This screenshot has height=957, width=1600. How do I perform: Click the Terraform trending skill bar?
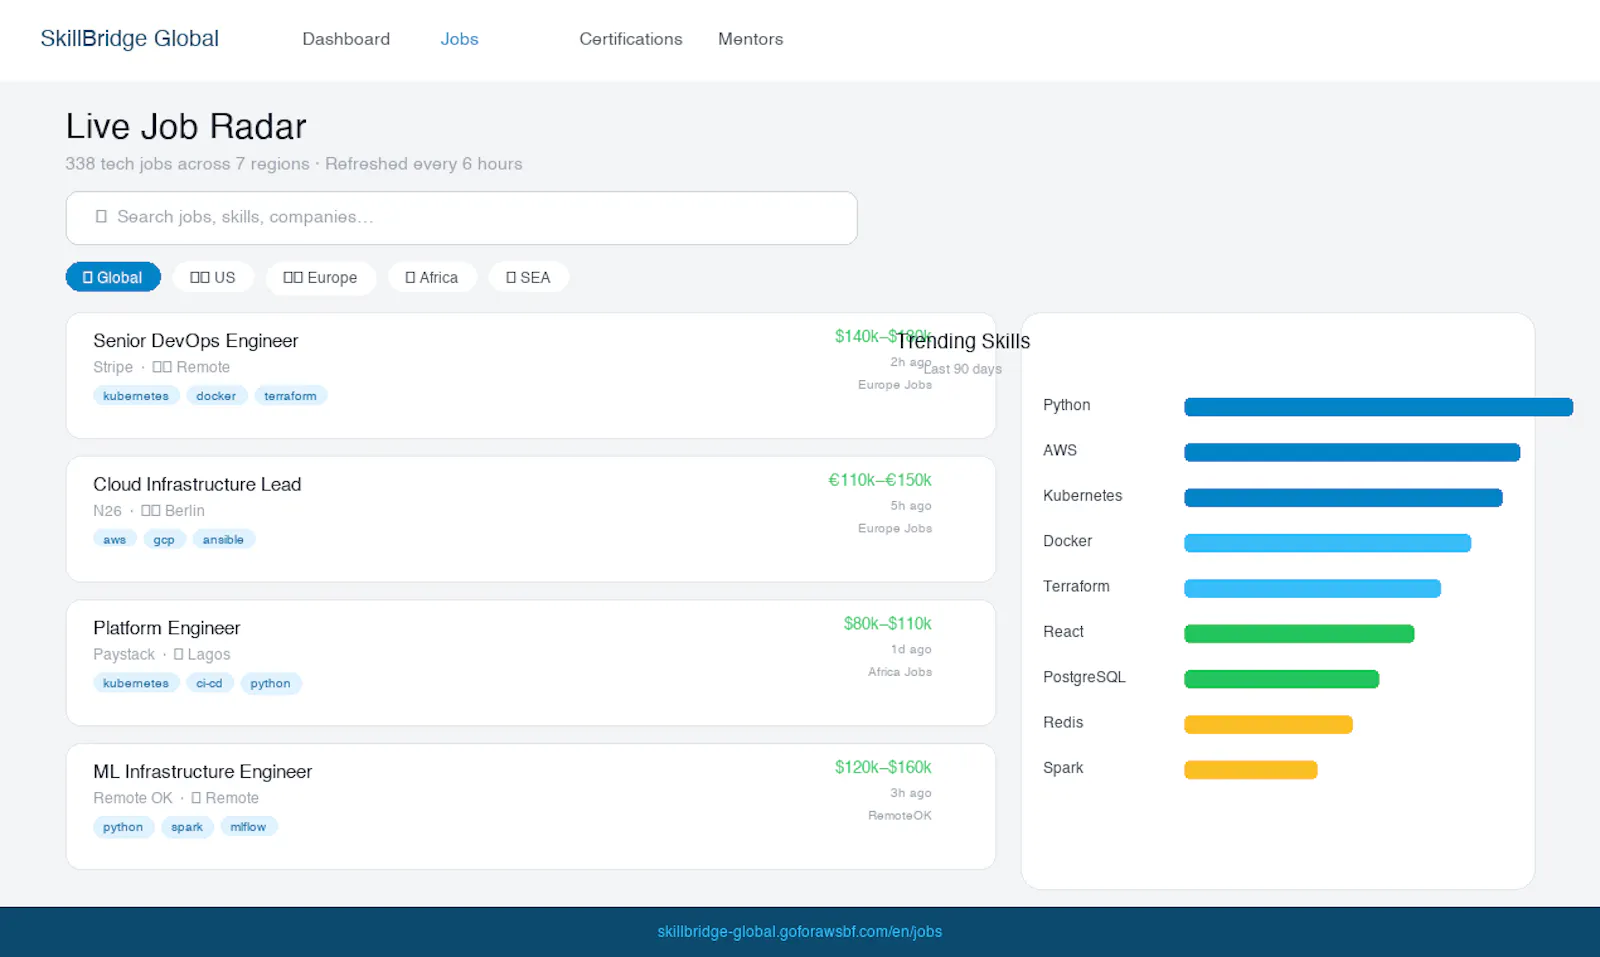(1312, 588)
